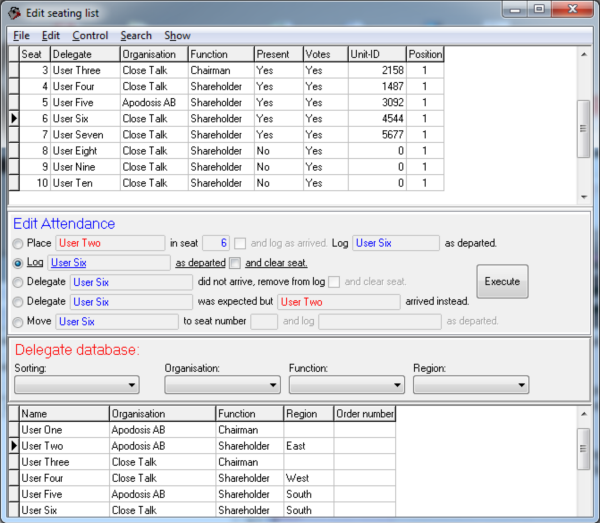Viewport: 600px width, 523px height.
Task: Click the Seat column header
Action: pos(35,54)
